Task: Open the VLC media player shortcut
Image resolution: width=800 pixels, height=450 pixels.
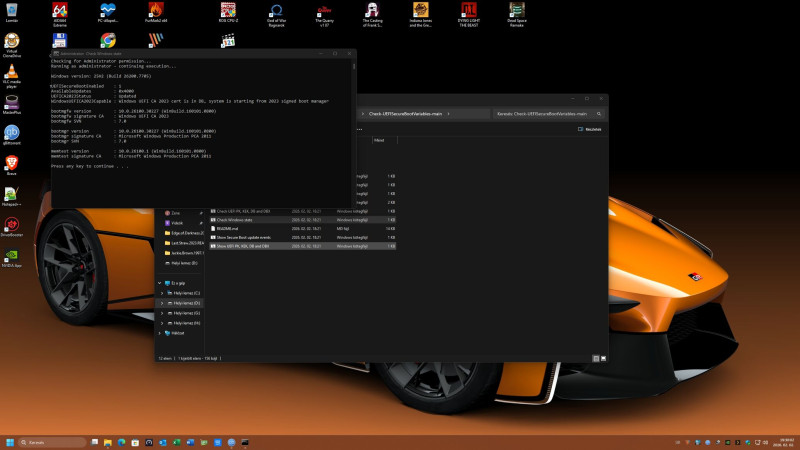Action: pos(11,73)
